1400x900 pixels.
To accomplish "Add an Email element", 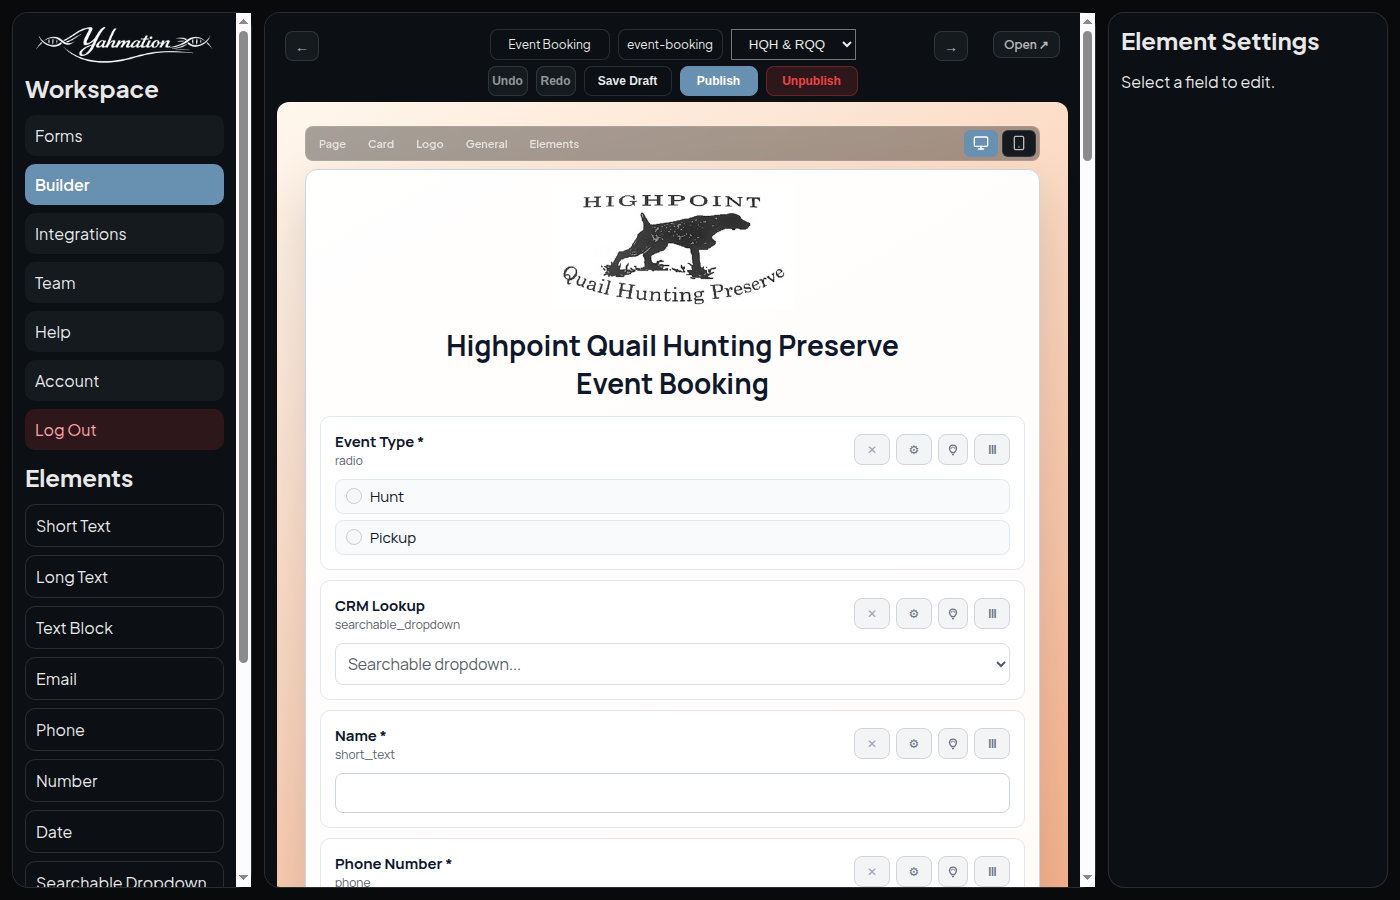I will click(124, 679).
